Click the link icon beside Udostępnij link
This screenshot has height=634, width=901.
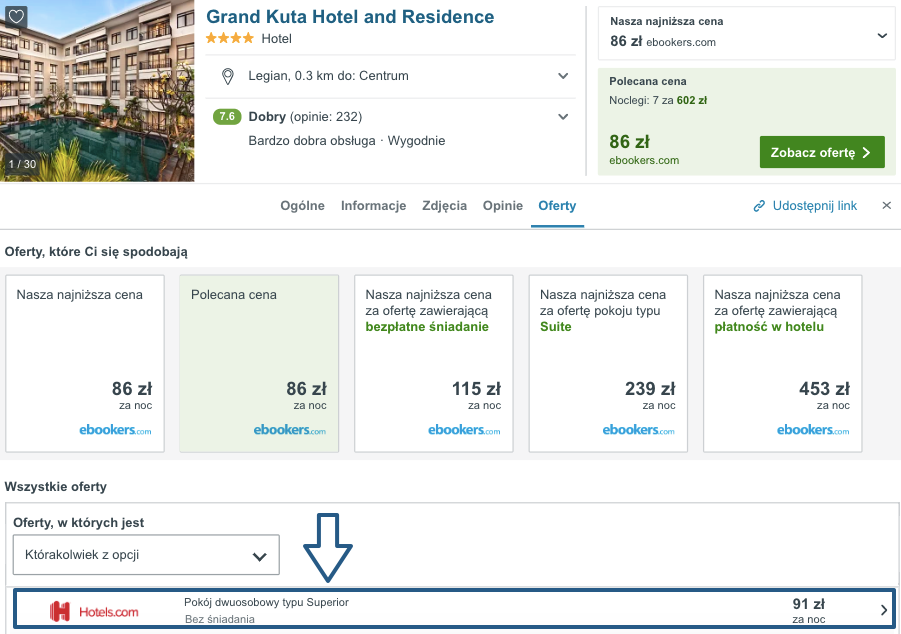point(759,206)
